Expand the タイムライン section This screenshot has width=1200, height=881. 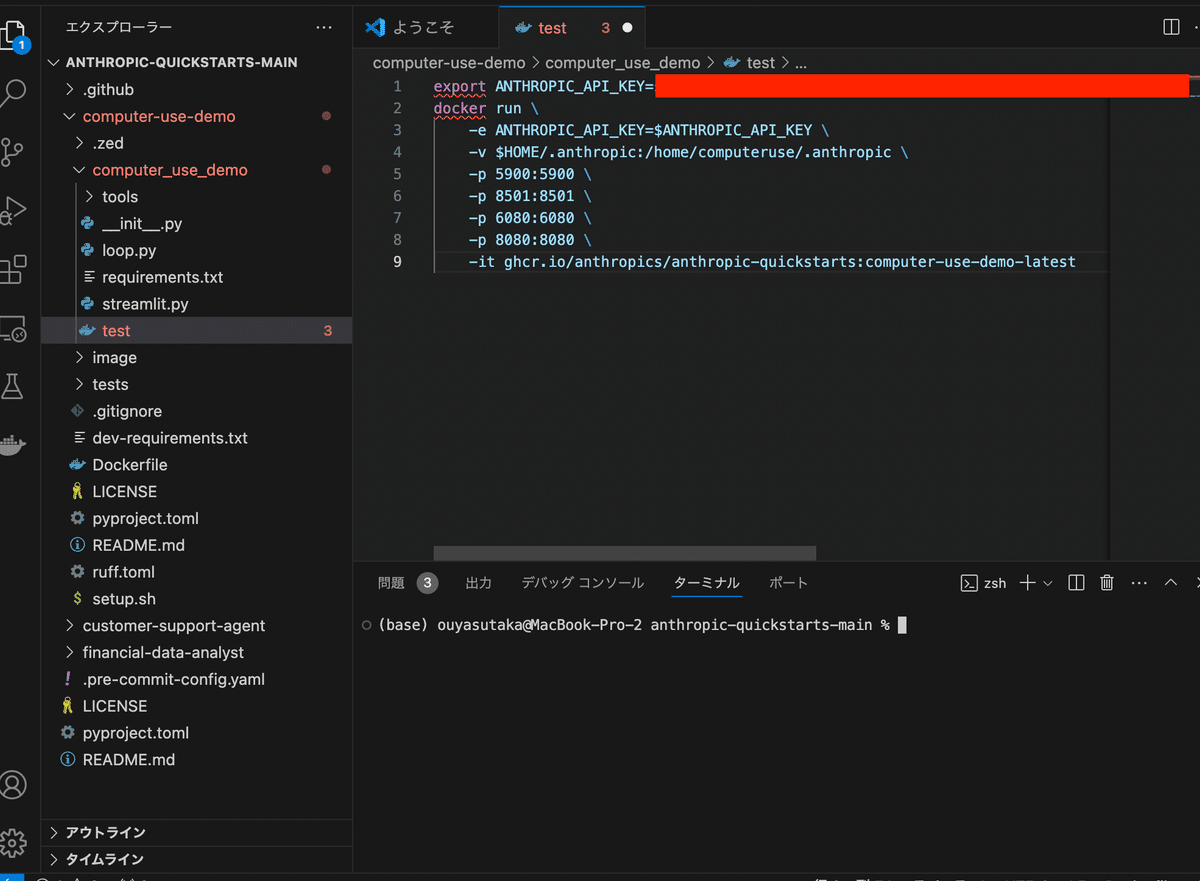[x=196, y=859]
